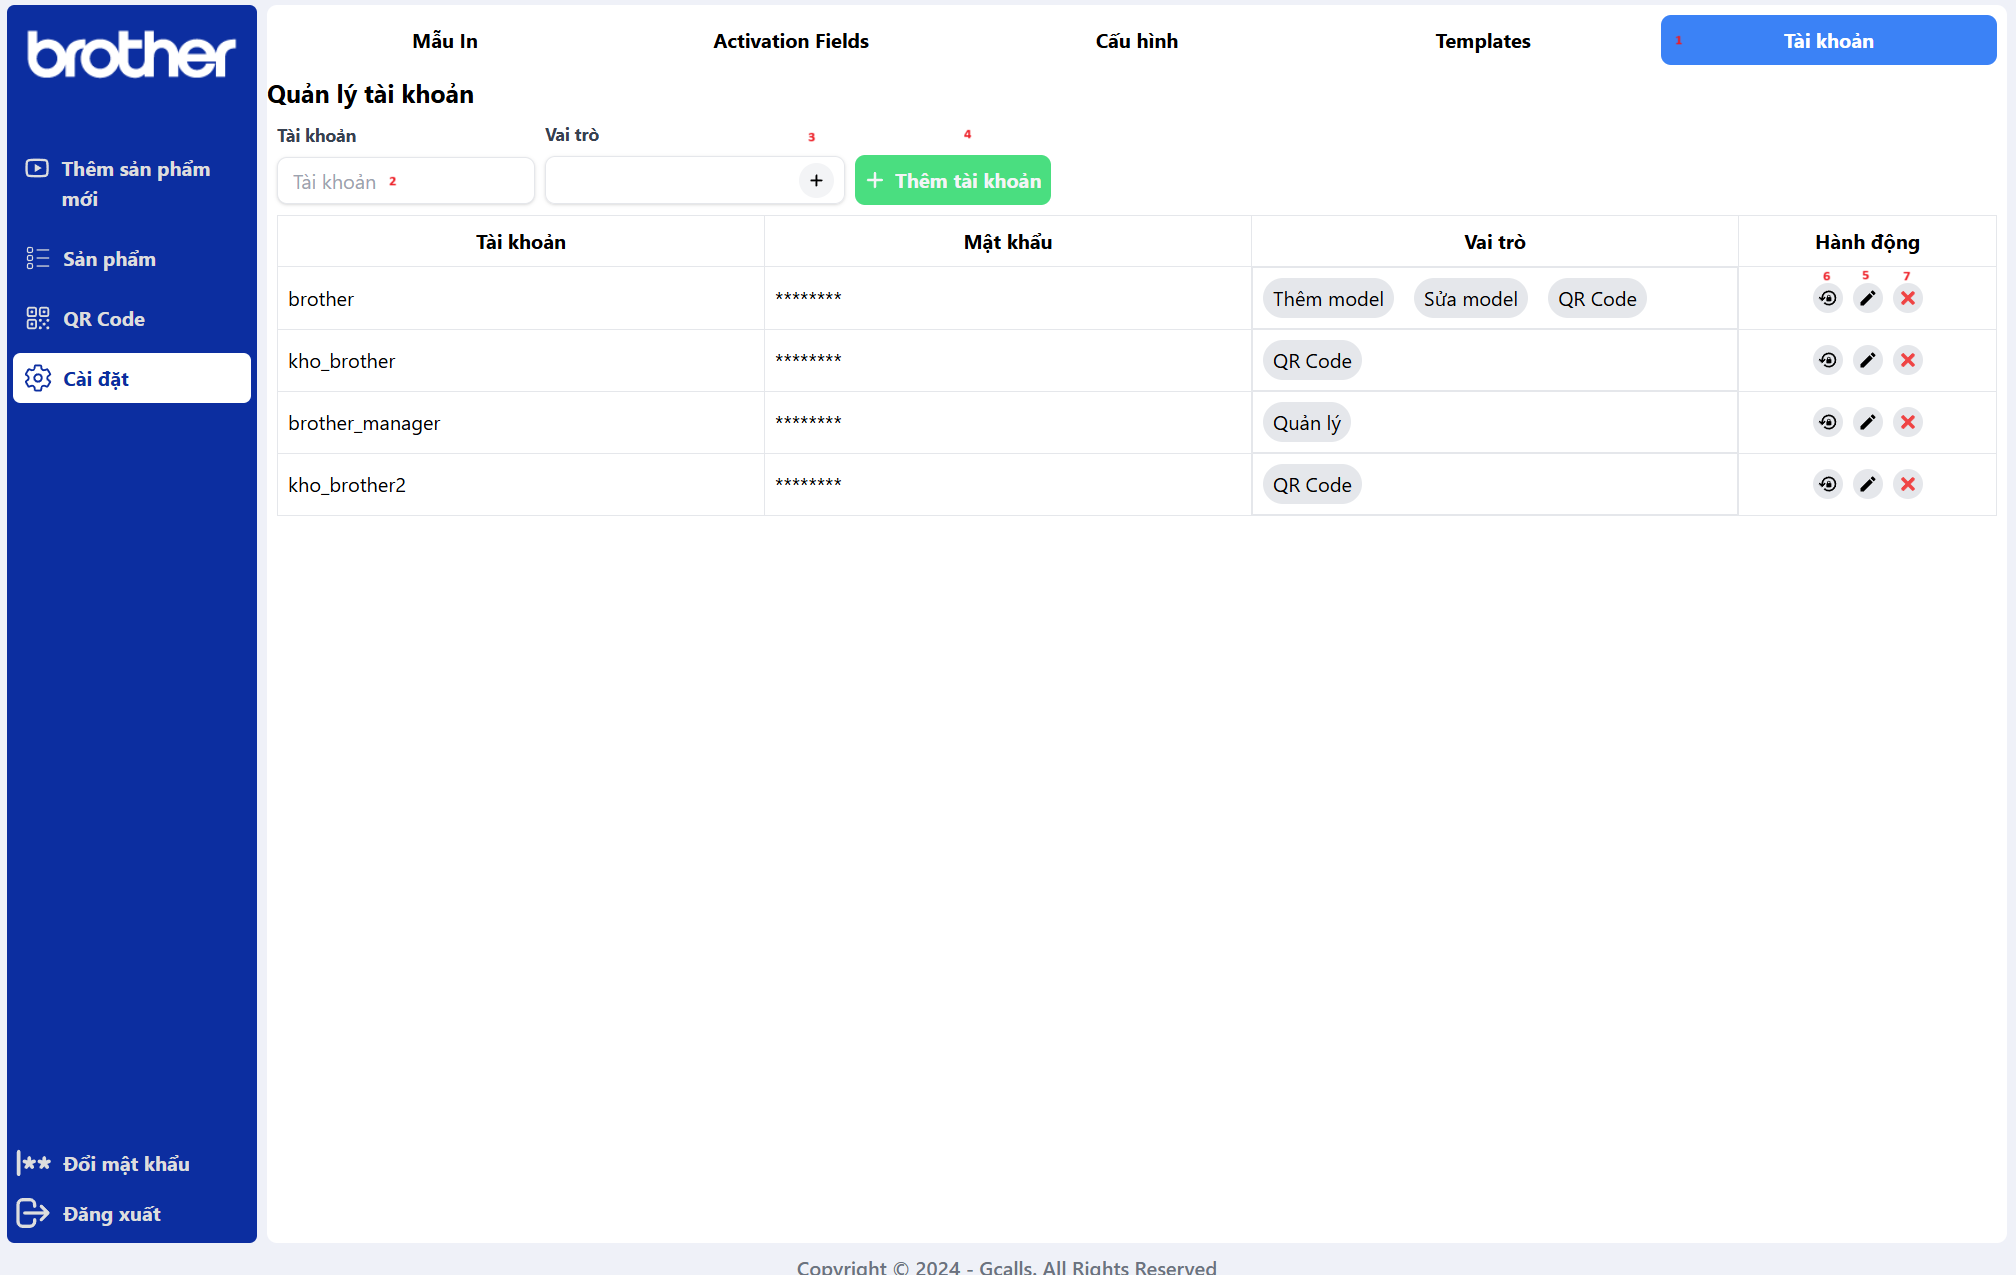The image size is (2016, 1275).
Task: Open the Activation Fields tab
Action: (790, 41)
